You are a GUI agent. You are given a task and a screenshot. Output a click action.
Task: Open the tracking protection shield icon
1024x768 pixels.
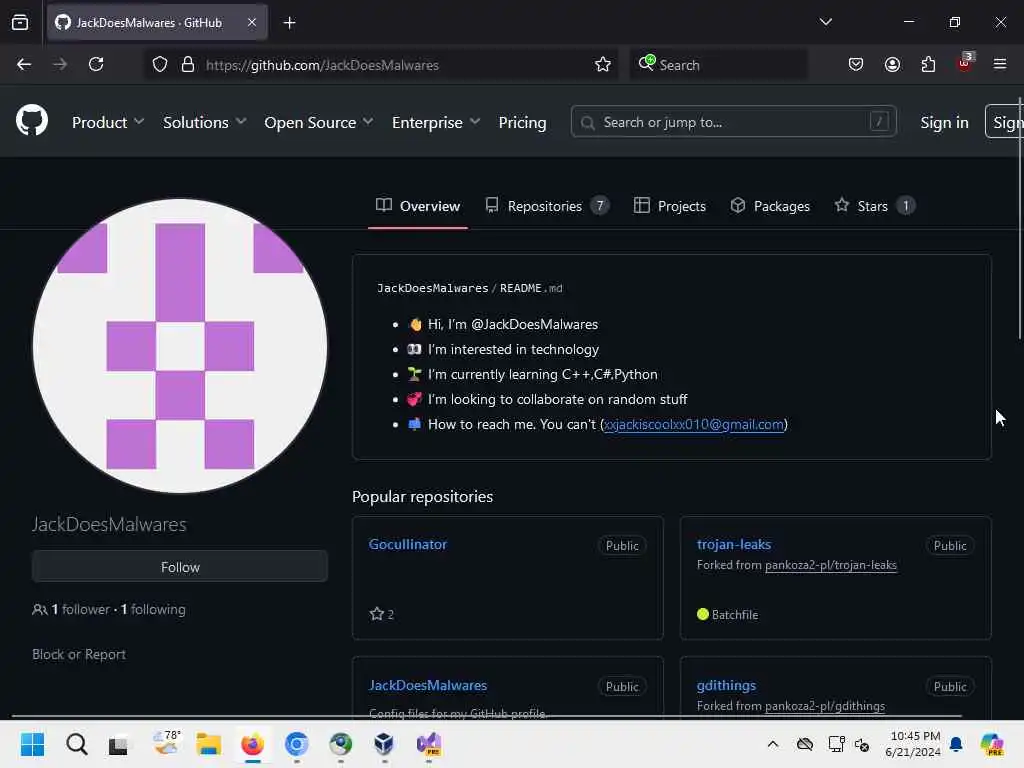point(160,64)
